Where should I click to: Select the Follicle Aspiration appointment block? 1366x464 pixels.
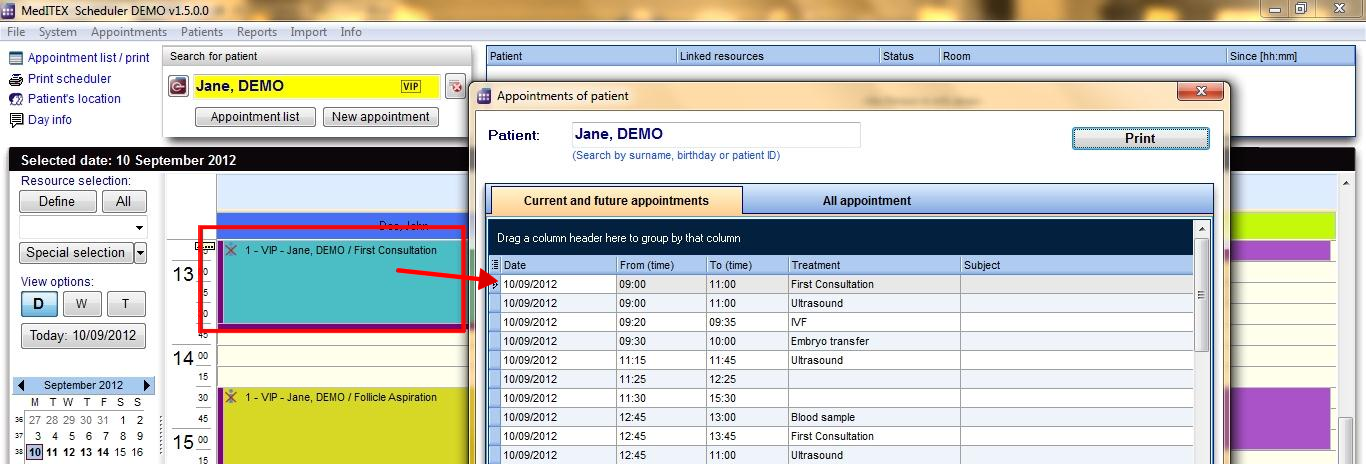(341, 425)
